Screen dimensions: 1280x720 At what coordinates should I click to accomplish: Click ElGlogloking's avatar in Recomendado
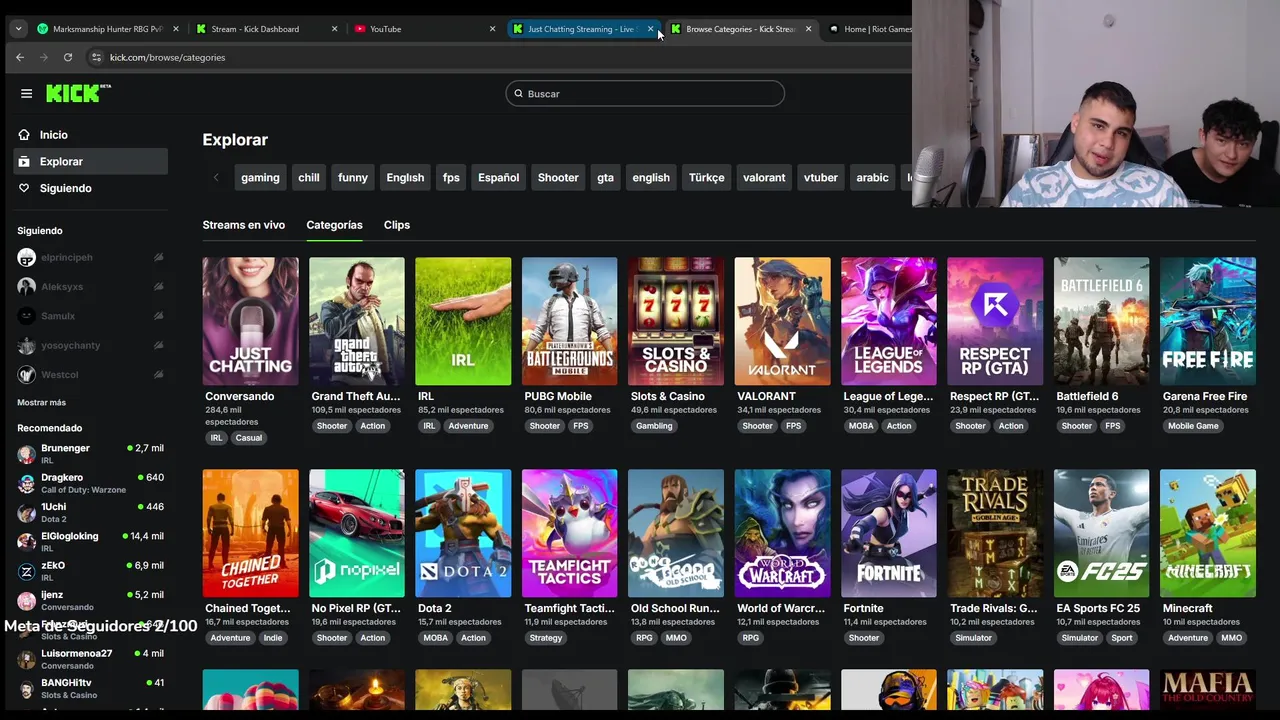(26, 542)
